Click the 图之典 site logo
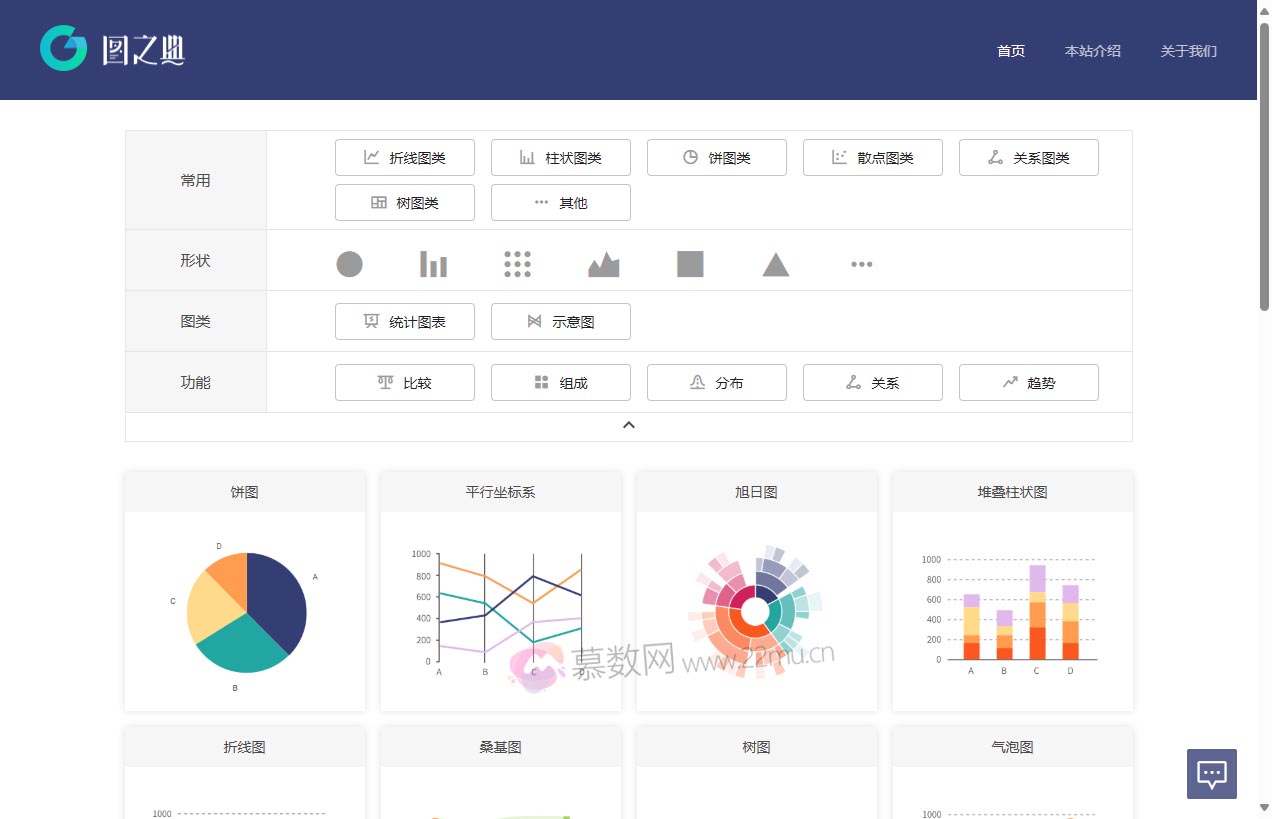Screen dimensions: 1272x819 pyautogui.click(x=113, y=47)
